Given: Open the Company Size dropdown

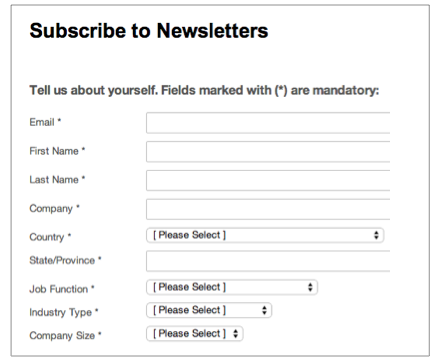Looking at the screenshot, I should 195,334.
